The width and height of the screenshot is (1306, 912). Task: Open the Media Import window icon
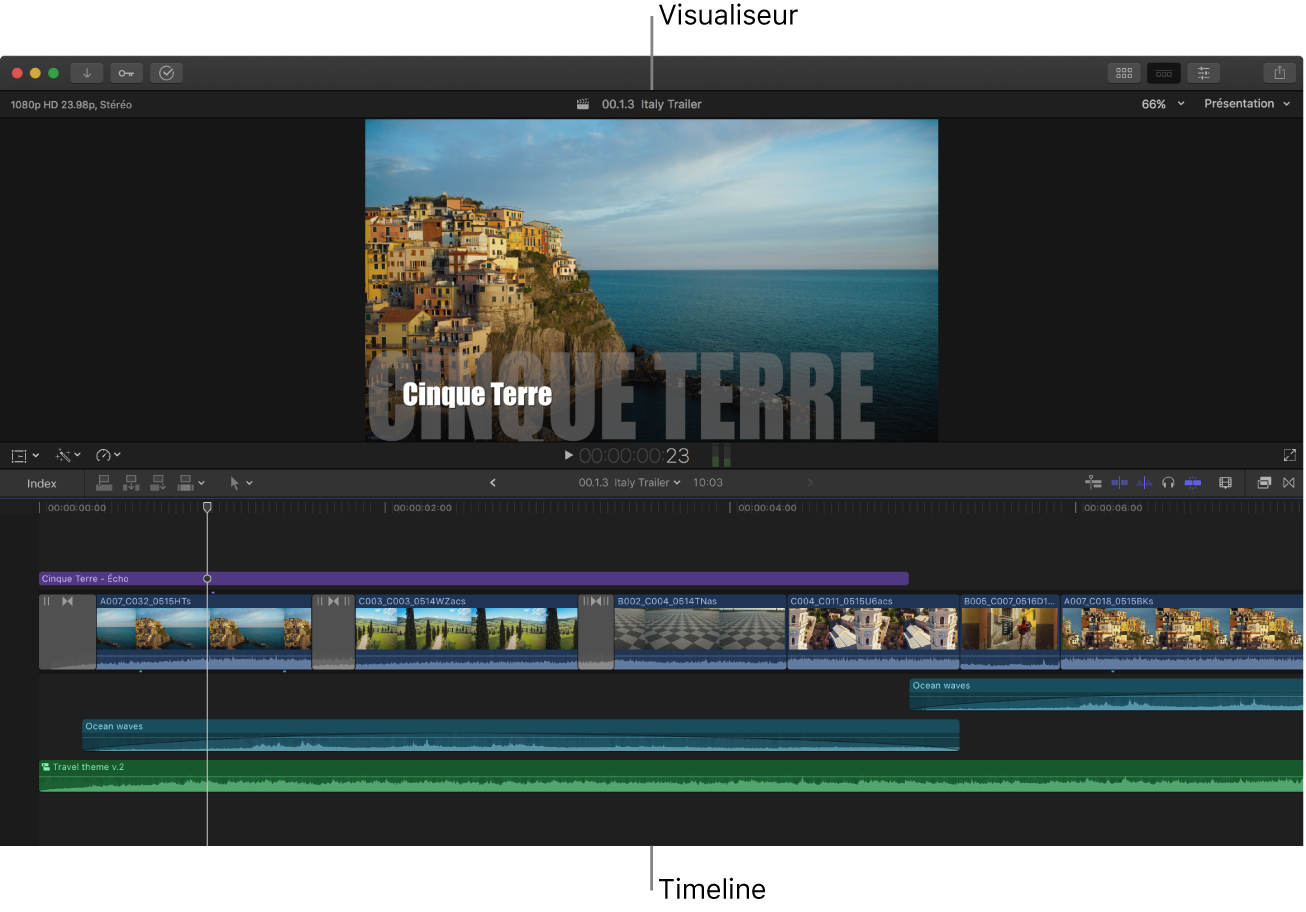coord(86,72)
